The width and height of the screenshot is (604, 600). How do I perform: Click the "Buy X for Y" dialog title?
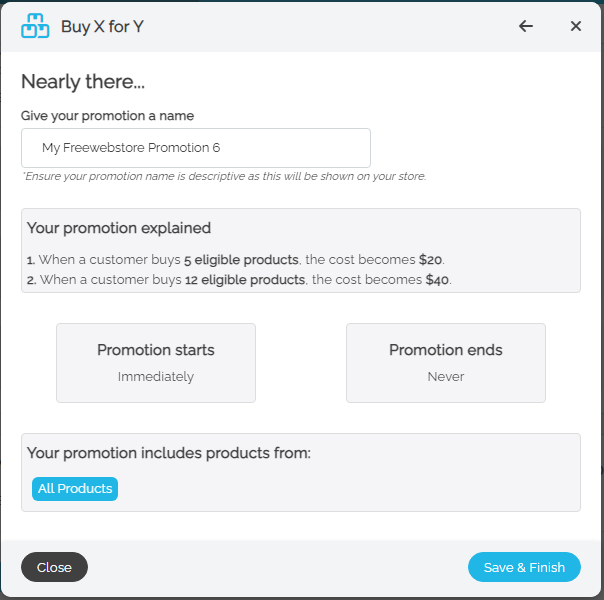coord(102,27)
